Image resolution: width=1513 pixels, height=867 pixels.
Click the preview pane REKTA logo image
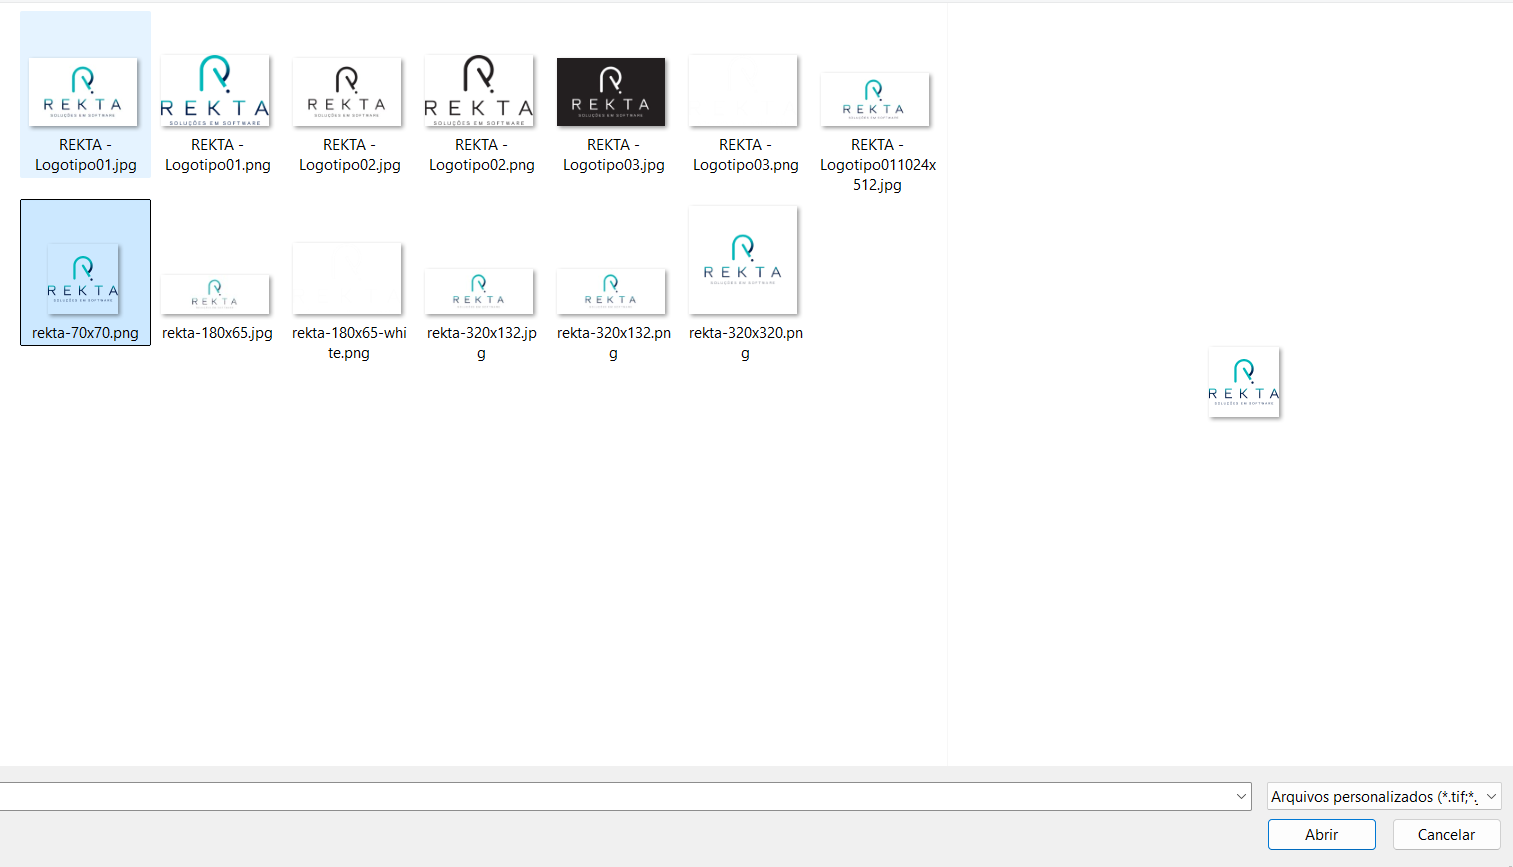[1244, 382]
